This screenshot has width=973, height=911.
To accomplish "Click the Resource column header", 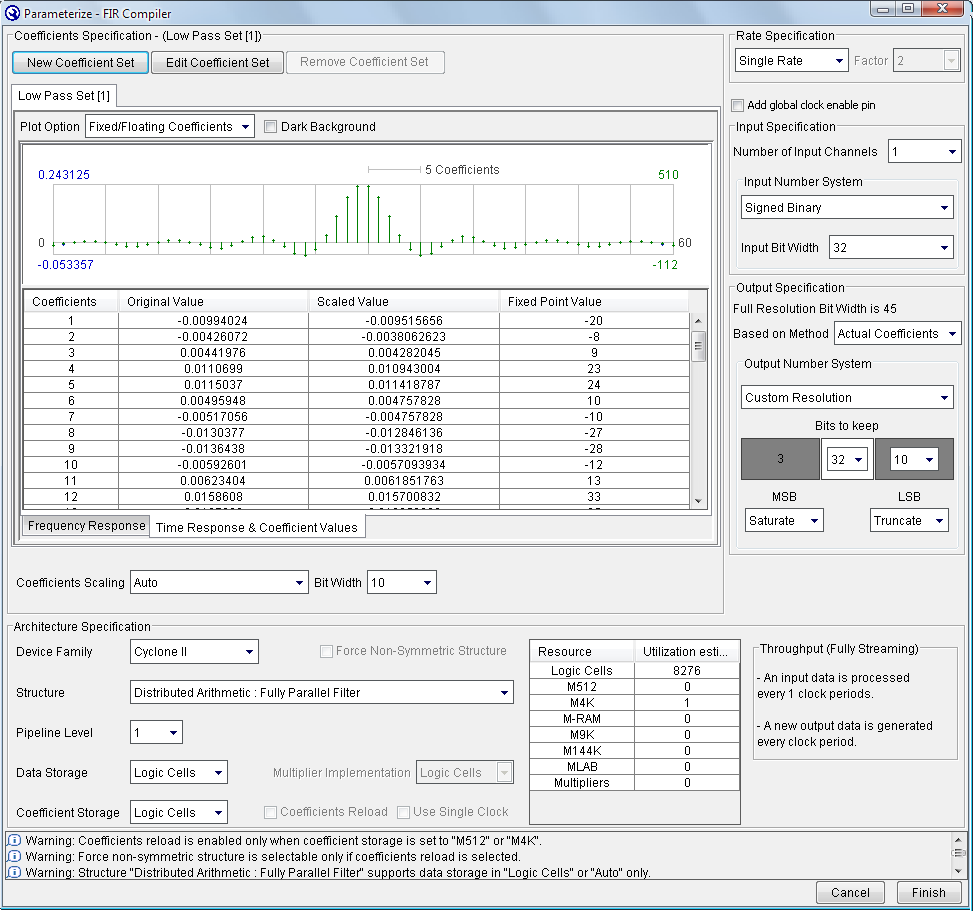I will 582,652.
